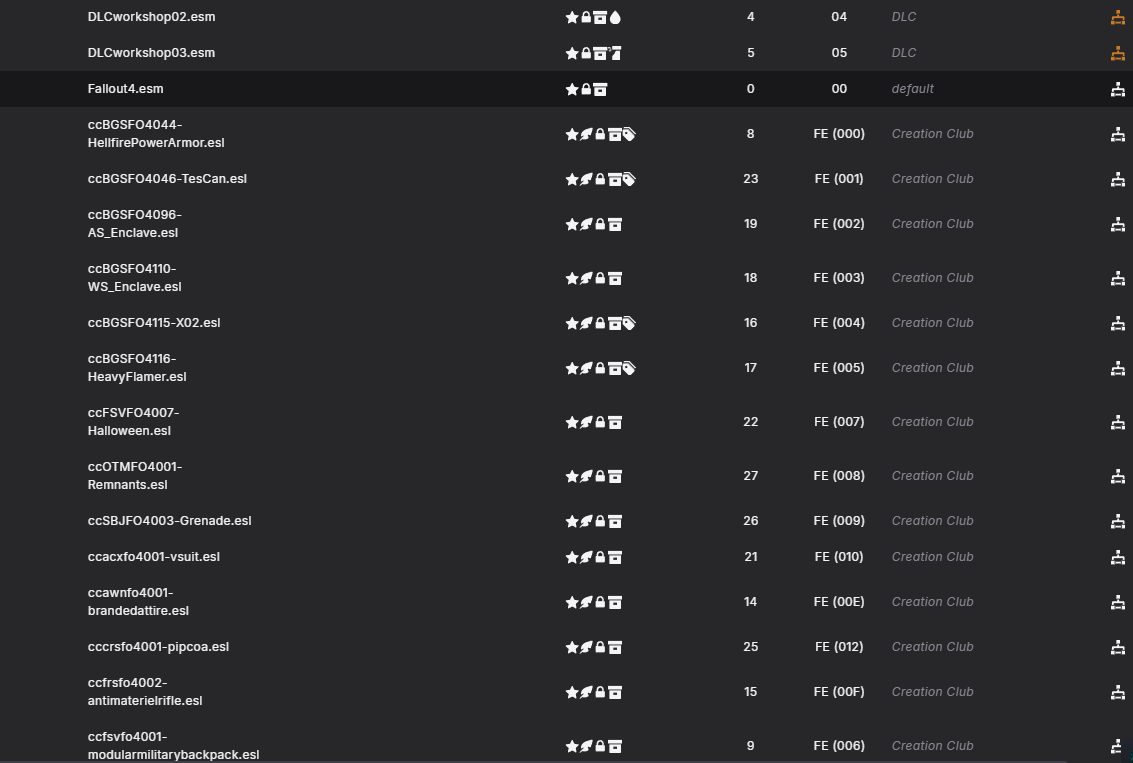This screenshot has width=1133, height=763.
Task: Open the dependency icon for cccrsfo4001-pipcoa.esl
Action: (x=1118, y=647)
